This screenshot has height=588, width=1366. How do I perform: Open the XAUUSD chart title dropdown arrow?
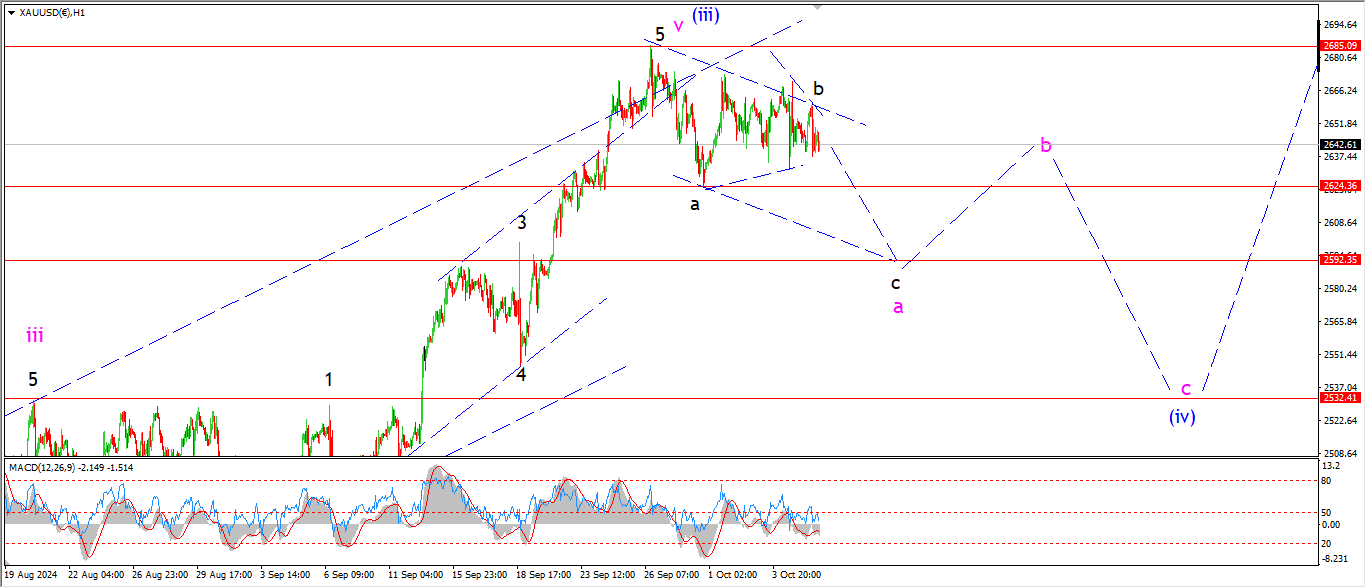pos(9,13)
